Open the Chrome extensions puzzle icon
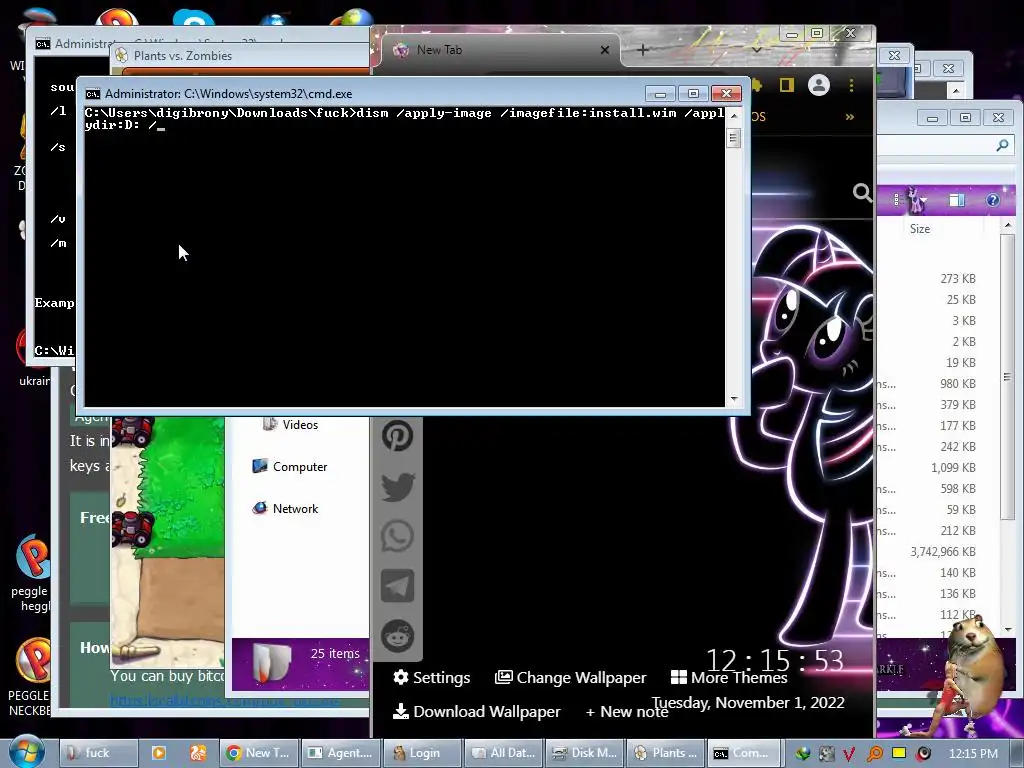The height and width of the screenshot is (768, 1024). 758,85
